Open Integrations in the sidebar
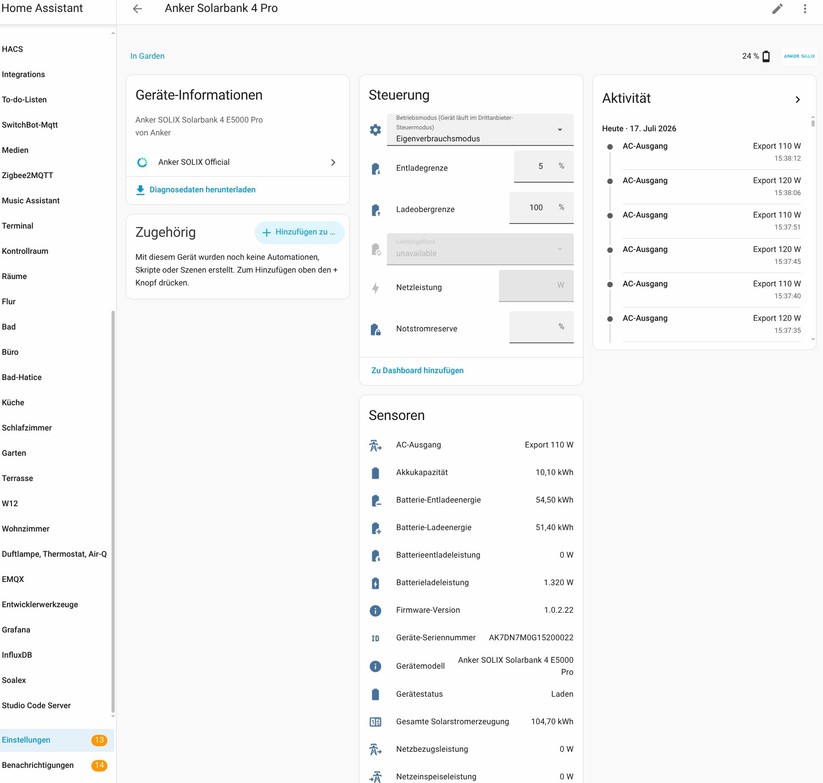 coord(56,75)
